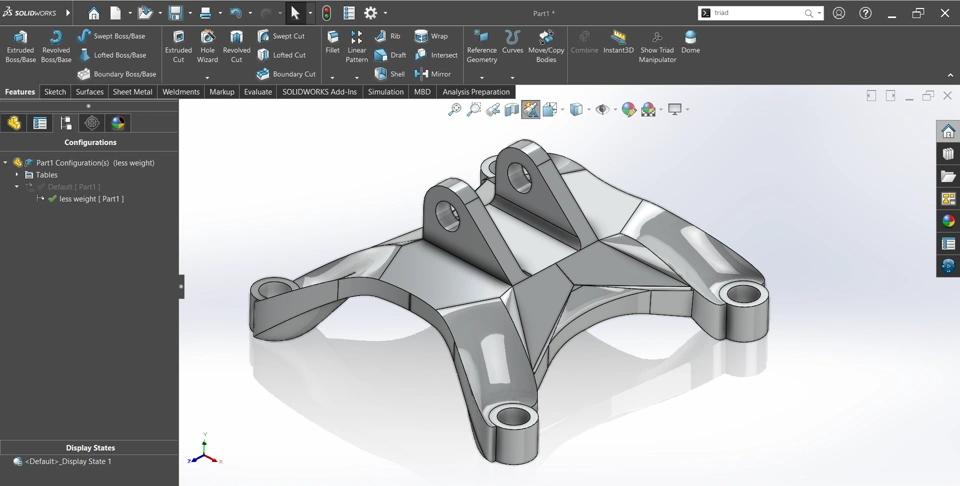Toggle the Hide/Show Items eye icon
Viewport: 960px width, 486px height.
click(x=601, y=109)
